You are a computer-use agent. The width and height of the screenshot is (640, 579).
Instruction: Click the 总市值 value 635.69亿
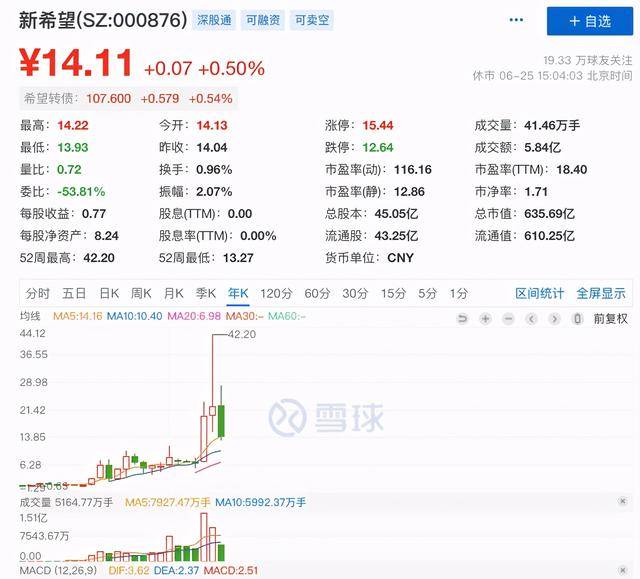click(549, 213)
